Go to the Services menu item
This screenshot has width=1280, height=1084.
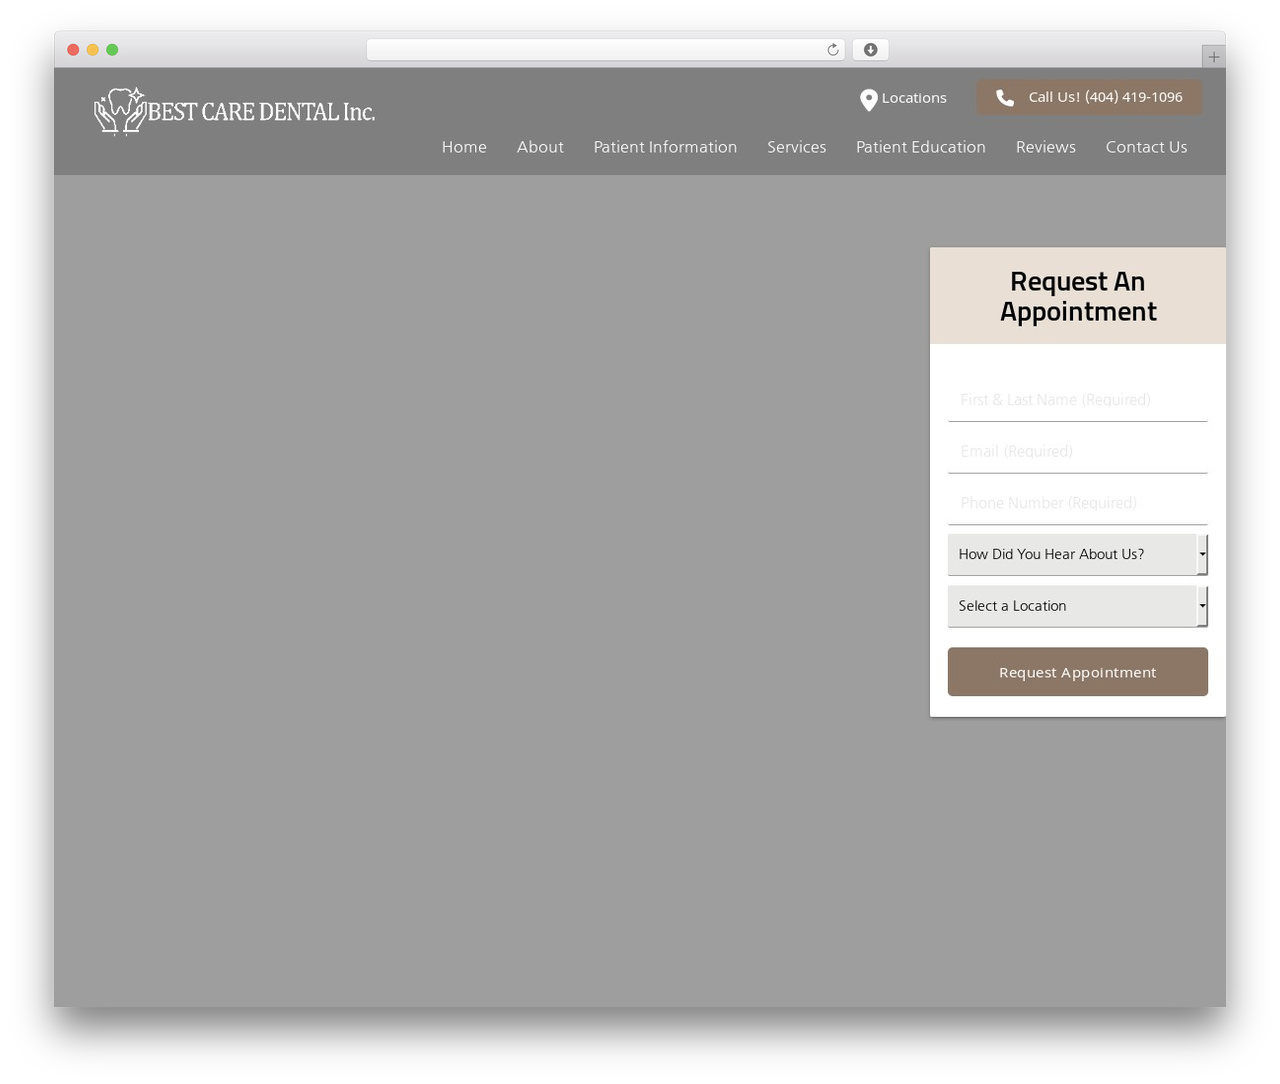[796, 147]
